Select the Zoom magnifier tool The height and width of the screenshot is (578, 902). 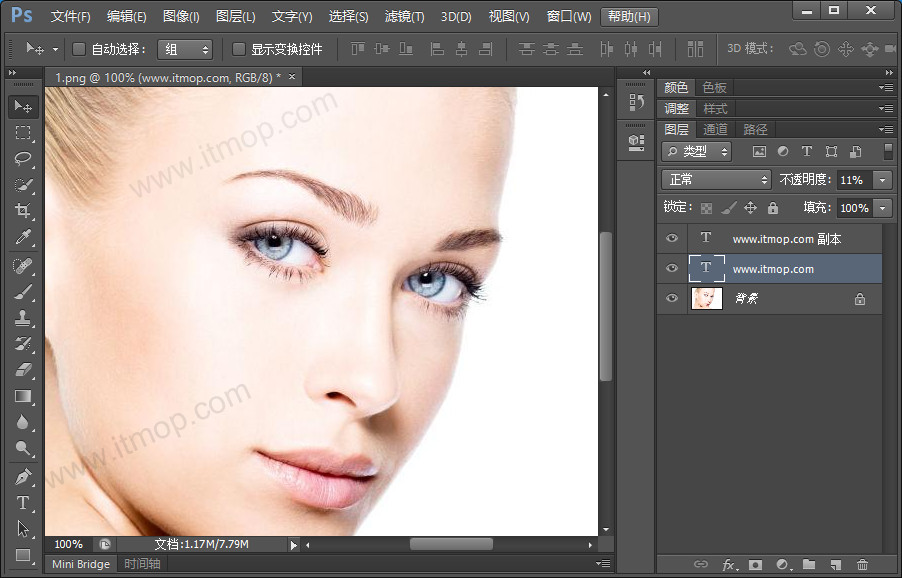click(23, 449)
